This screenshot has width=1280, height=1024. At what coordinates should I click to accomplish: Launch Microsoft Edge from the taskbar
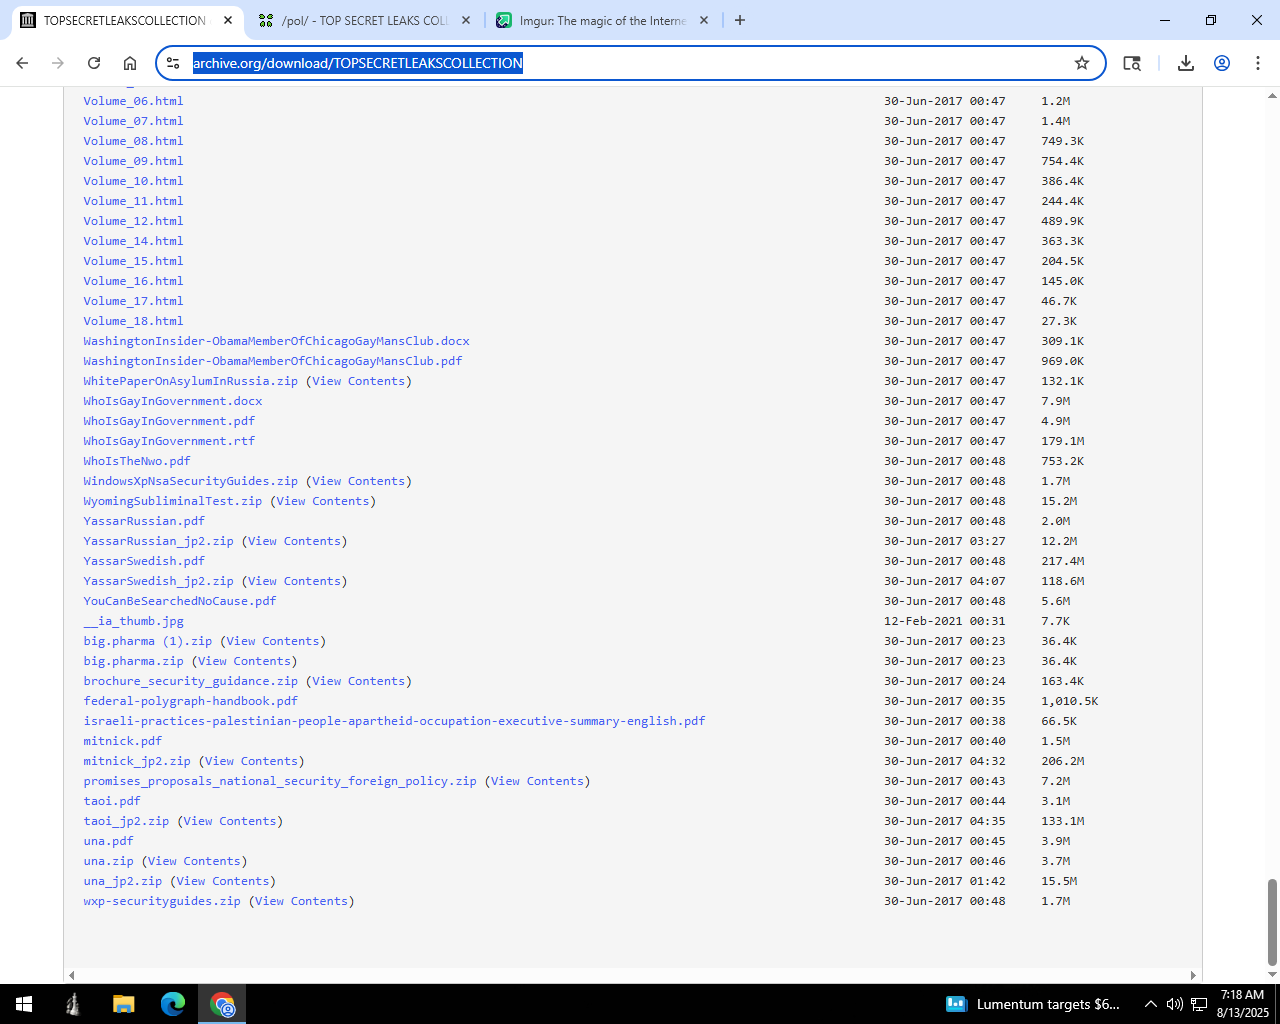[x=173, y=1004]
